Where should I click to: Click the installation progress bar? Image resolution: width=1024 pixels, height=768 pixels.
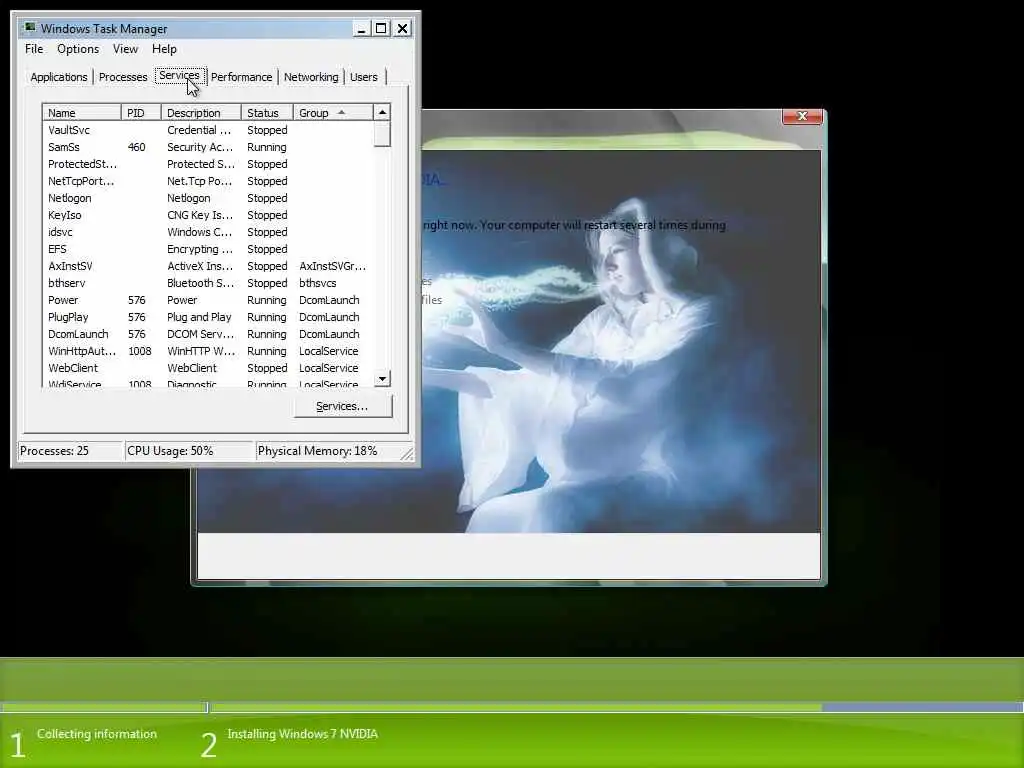tap(512, 707)
